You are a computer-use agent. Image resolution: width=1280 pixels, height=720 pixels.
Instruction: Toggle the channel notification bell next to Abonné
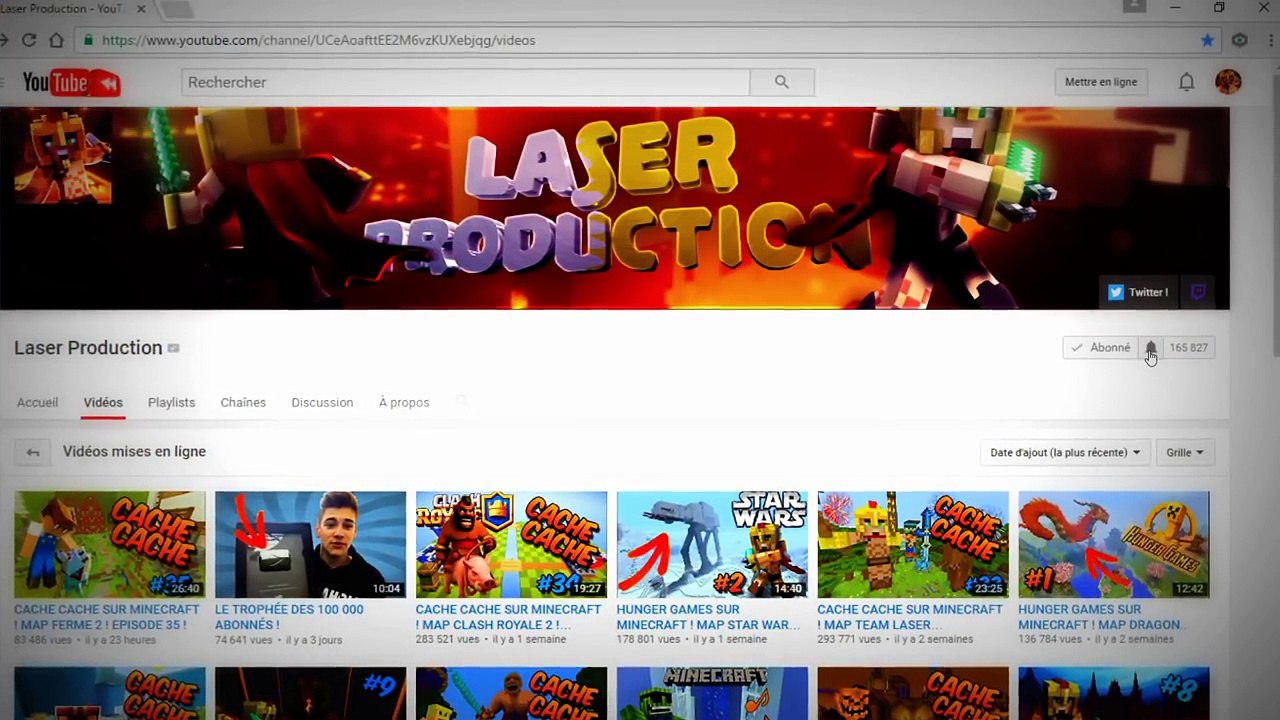point(1151,348)
